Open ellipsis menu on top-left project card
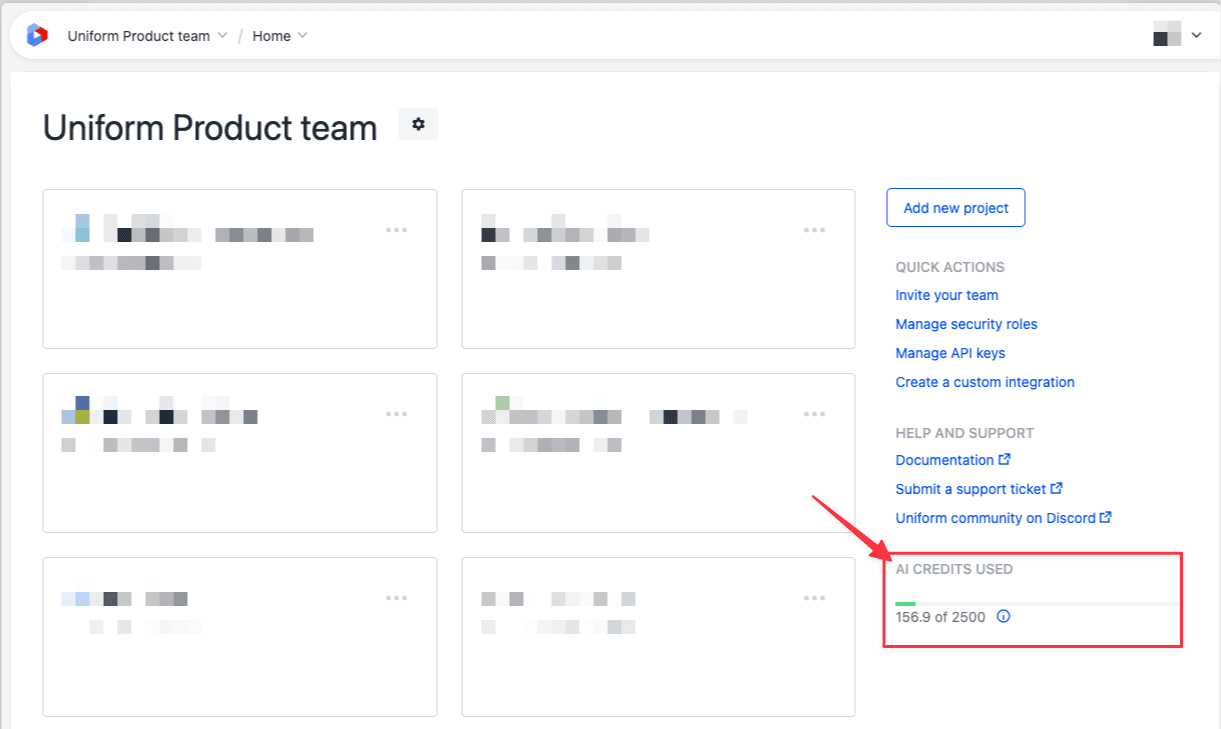Viewport: 1221px width, 729px height. click(x=397, y=230)
